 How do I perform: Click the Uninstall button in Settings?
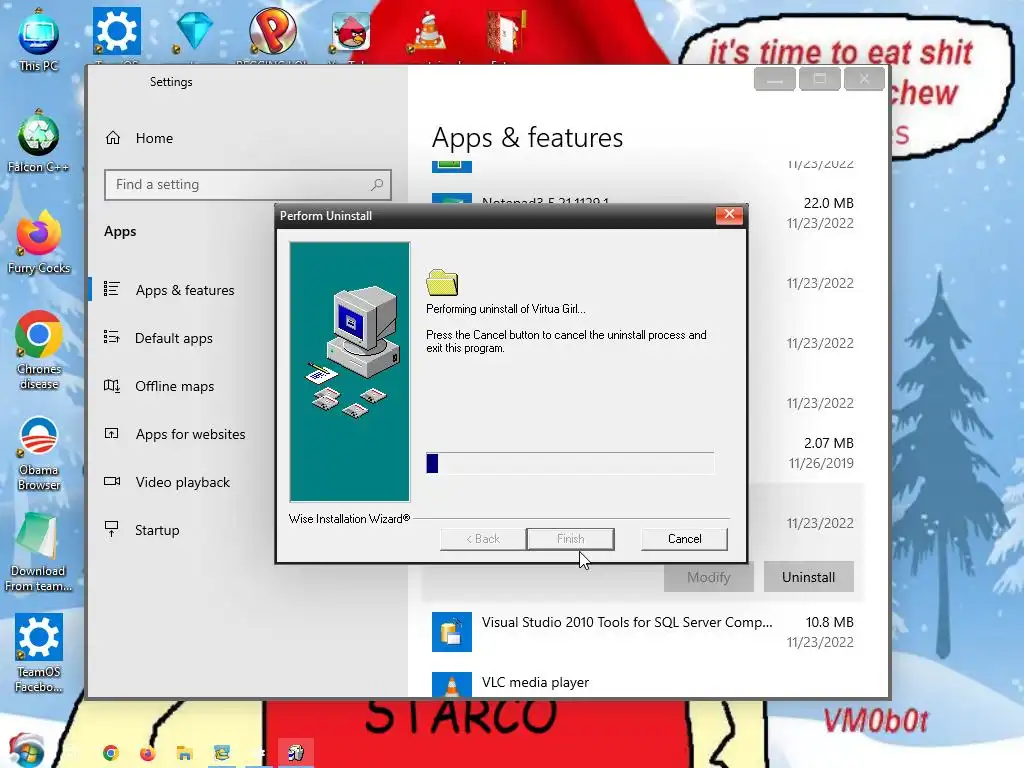808,577
